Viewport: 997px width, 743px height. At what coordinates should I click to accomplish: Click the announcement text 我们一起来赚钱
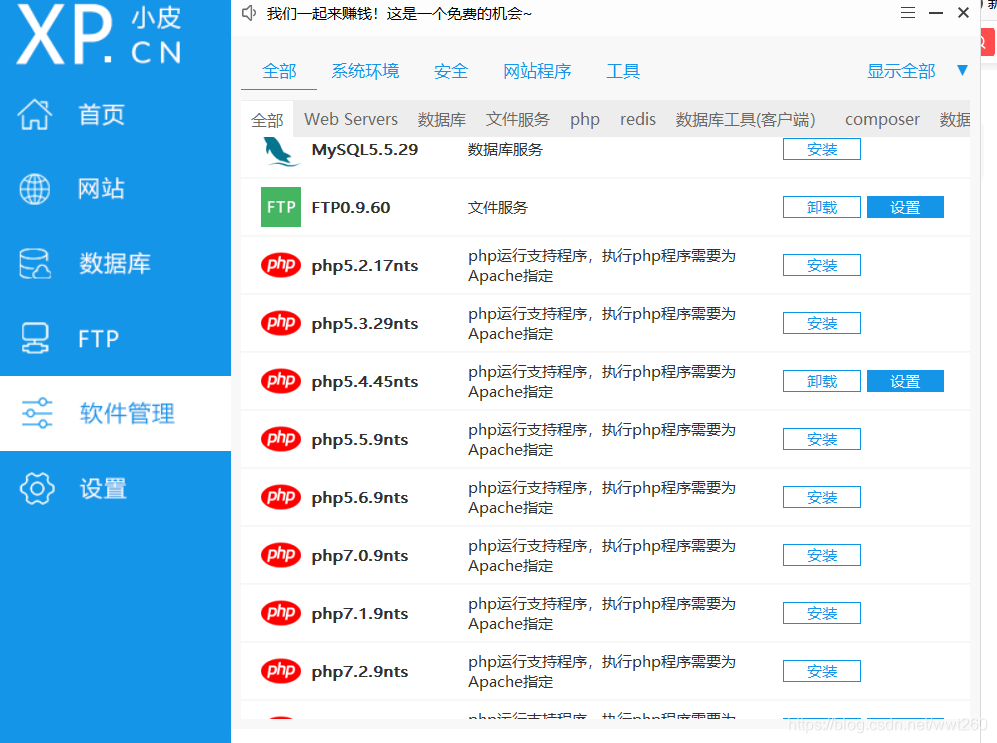pyautogui.click(x=399, y=13)
